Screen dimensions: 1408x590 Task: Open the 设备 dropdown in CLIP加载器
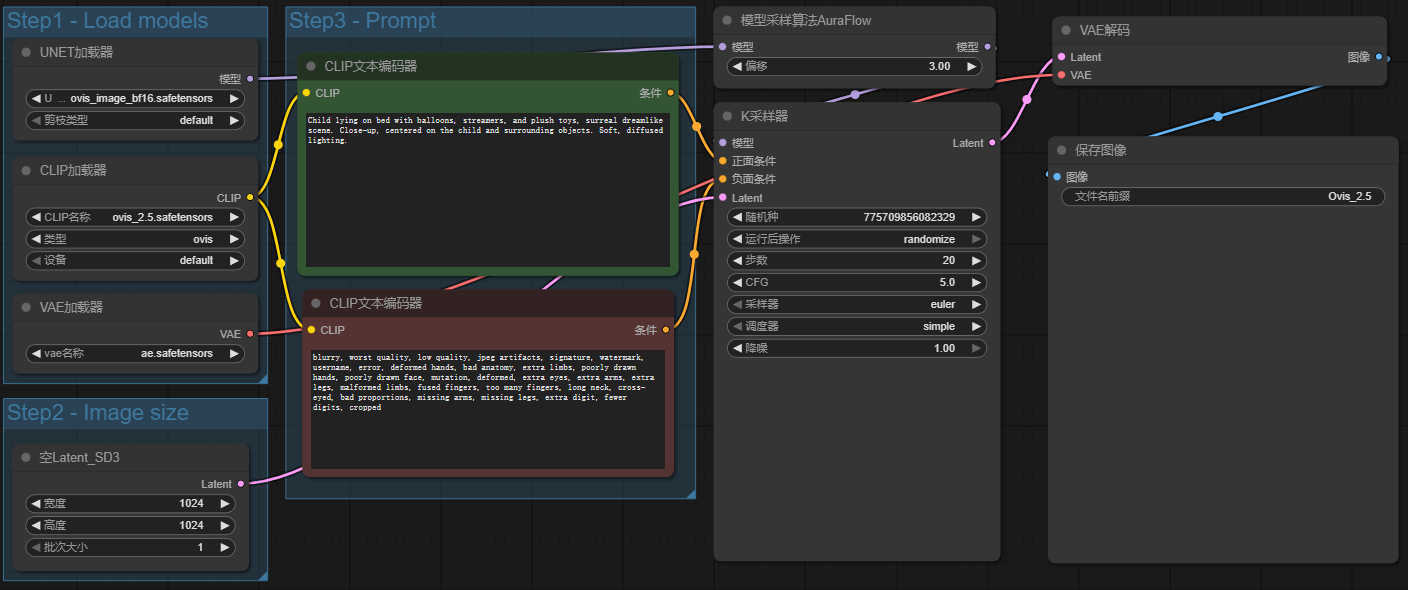tap(135, 260)
